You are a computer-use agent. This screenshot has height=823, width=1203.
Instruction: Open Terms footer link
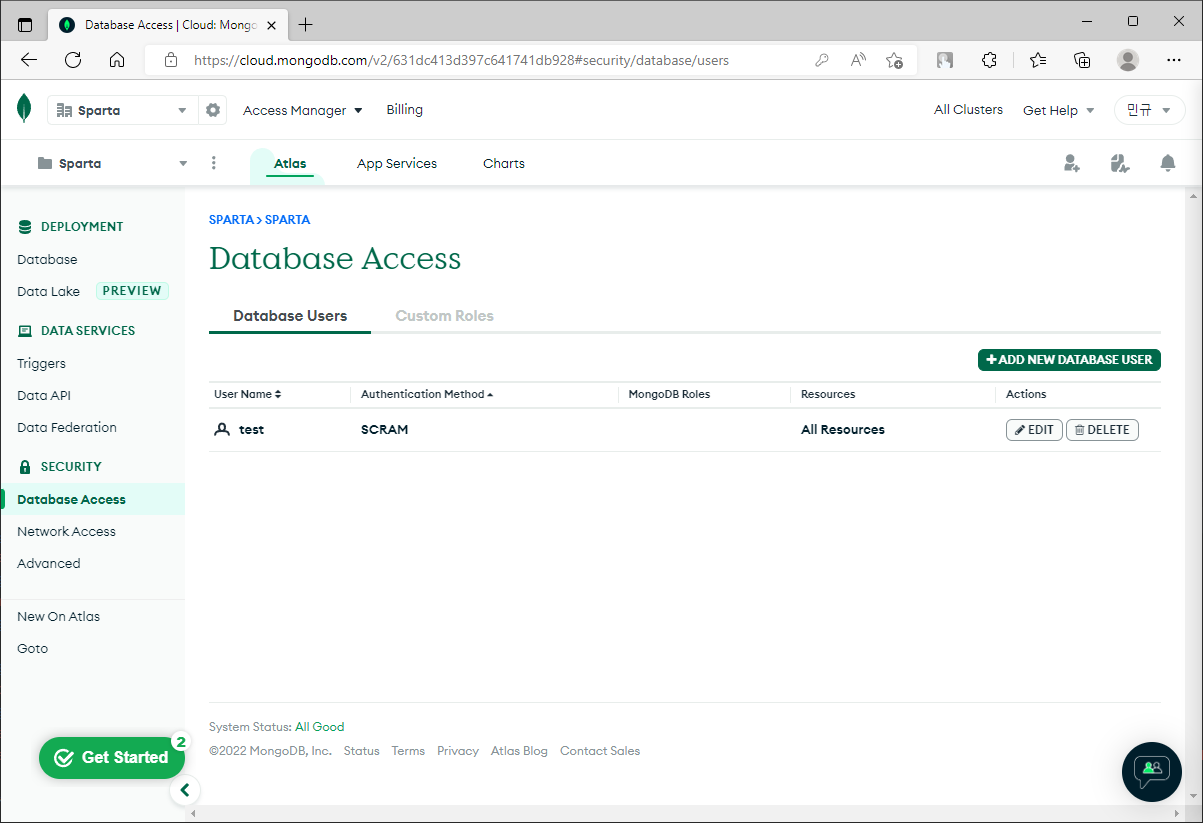point(408,751)
